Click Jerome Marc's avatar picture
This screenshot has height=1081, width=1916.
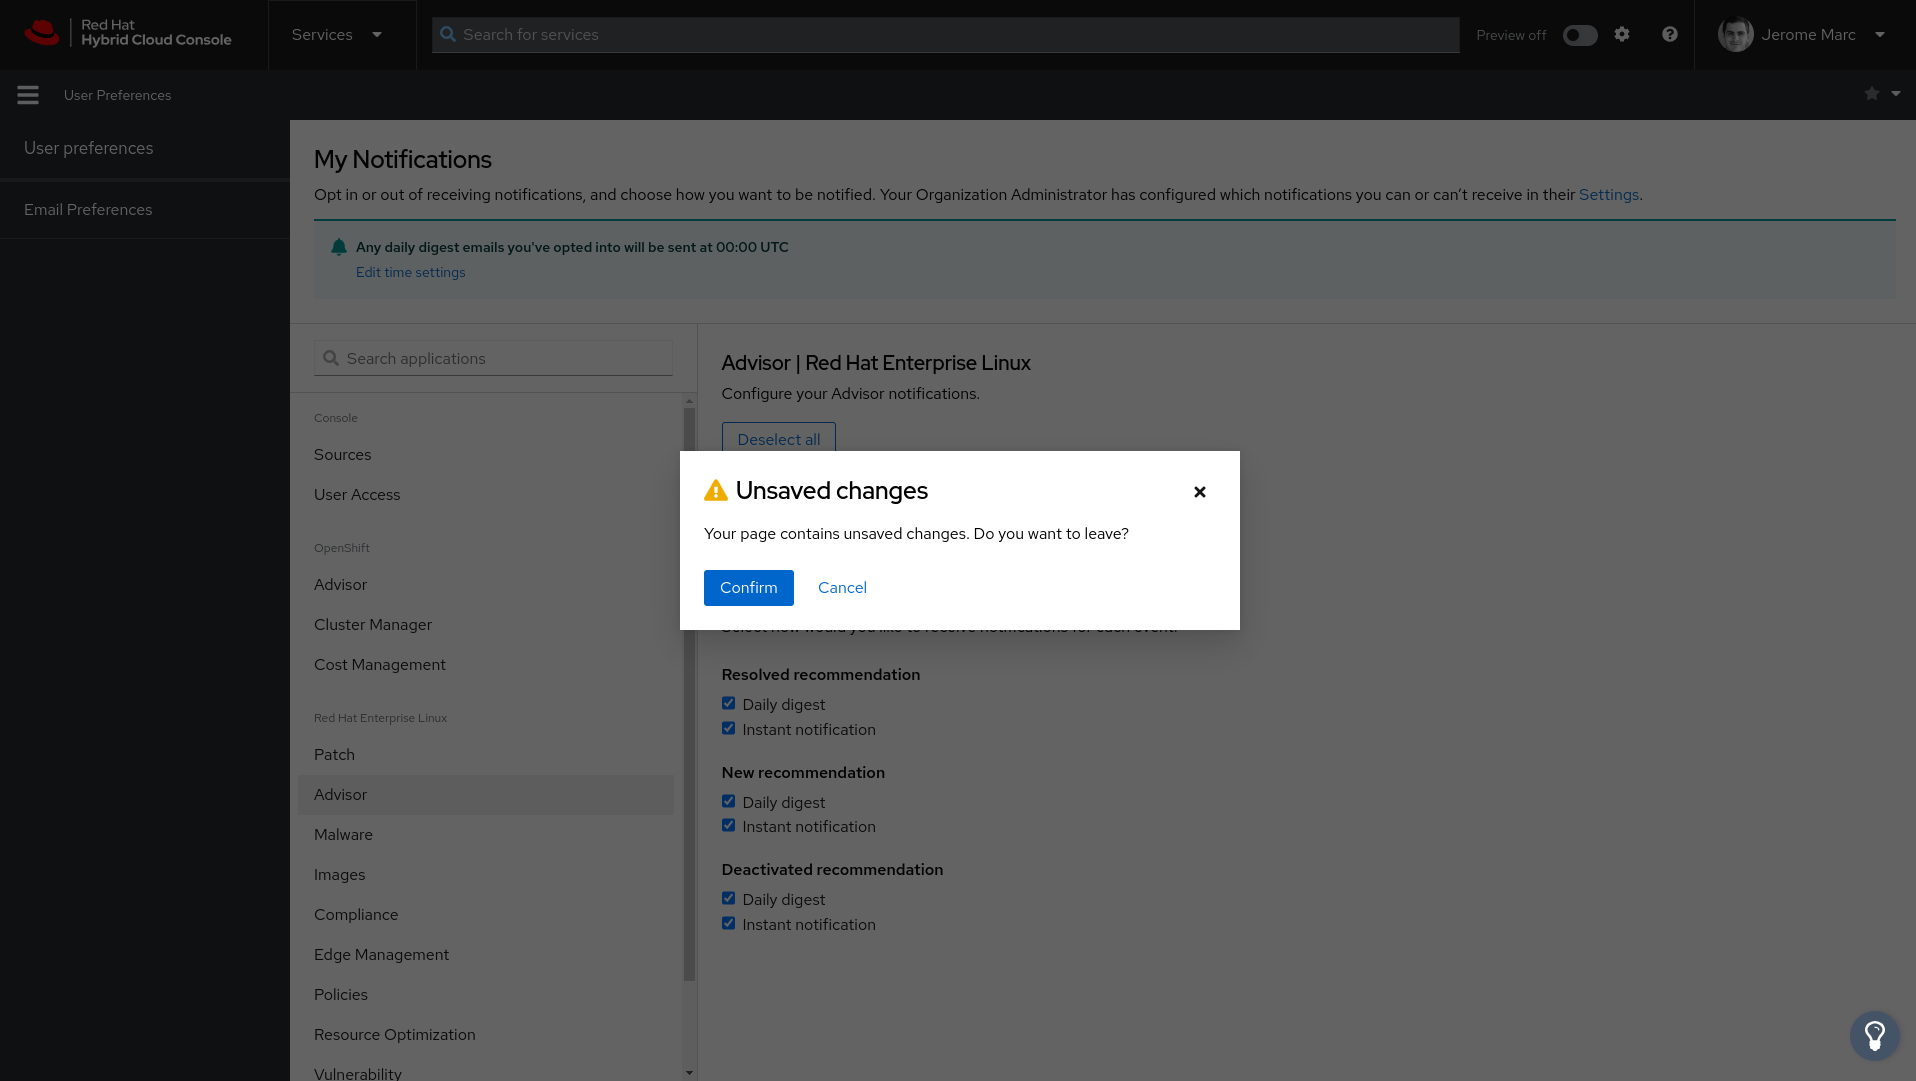(x=1735, y=34)
